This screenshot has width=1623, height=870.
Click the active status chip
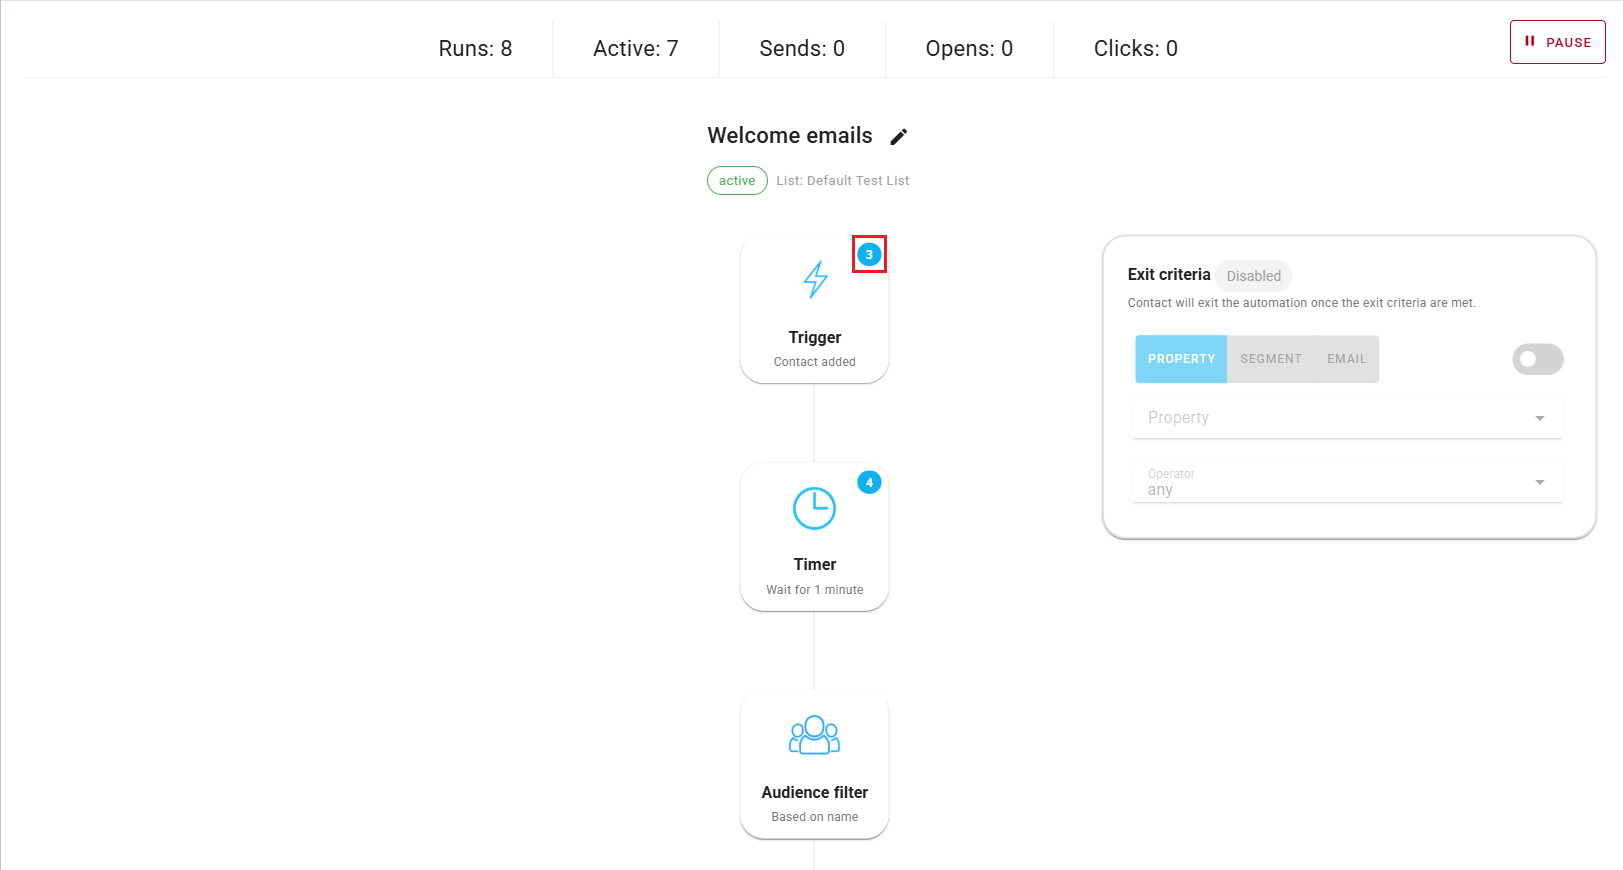pyautogui.click(x=737, y=181)
